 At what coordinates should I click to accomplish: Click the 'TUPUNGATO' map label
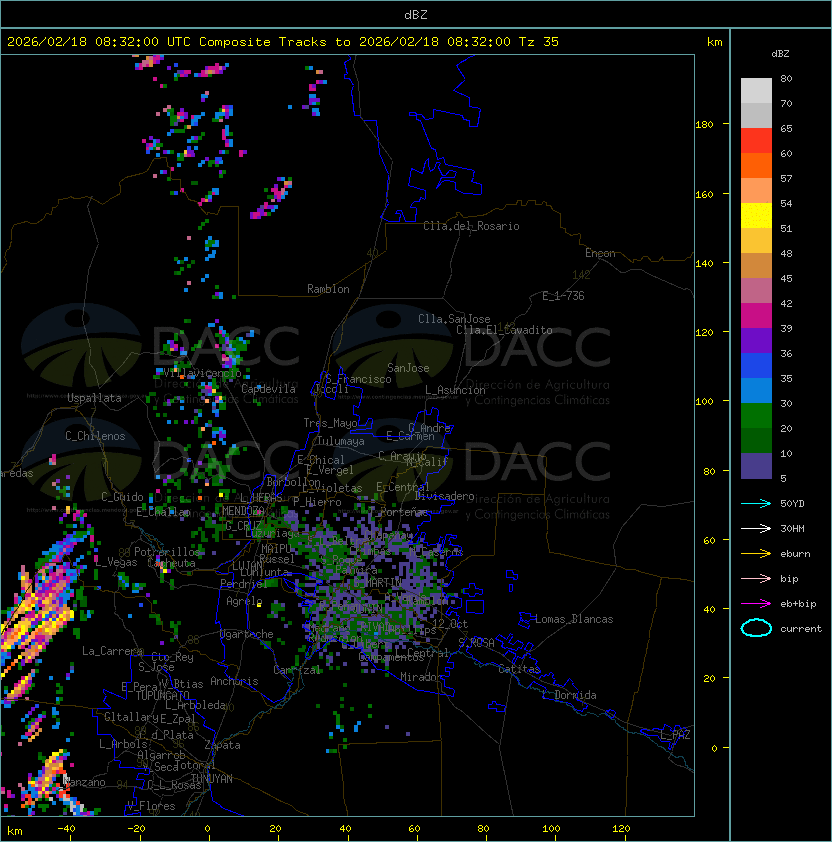(x=162, y=695)
